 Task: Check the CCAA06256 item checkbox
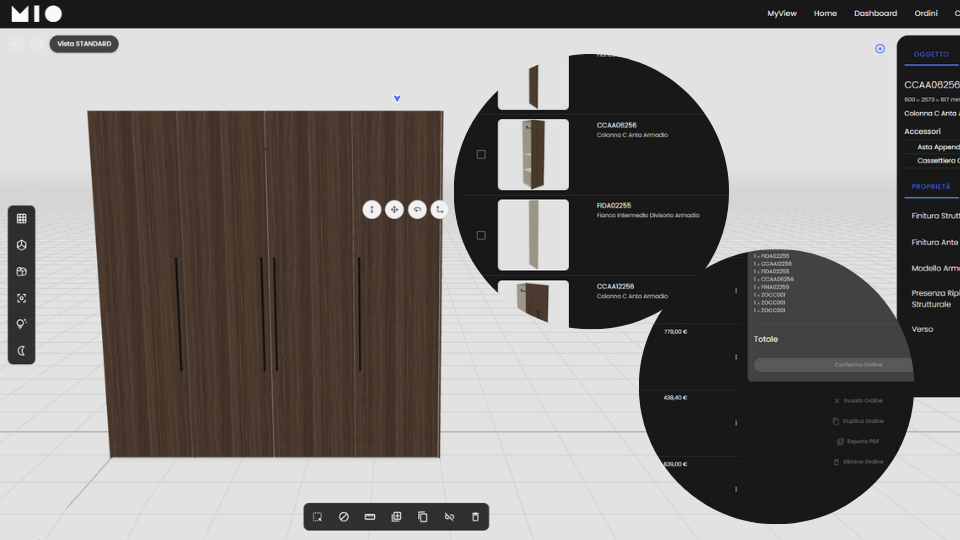[481, 155]
